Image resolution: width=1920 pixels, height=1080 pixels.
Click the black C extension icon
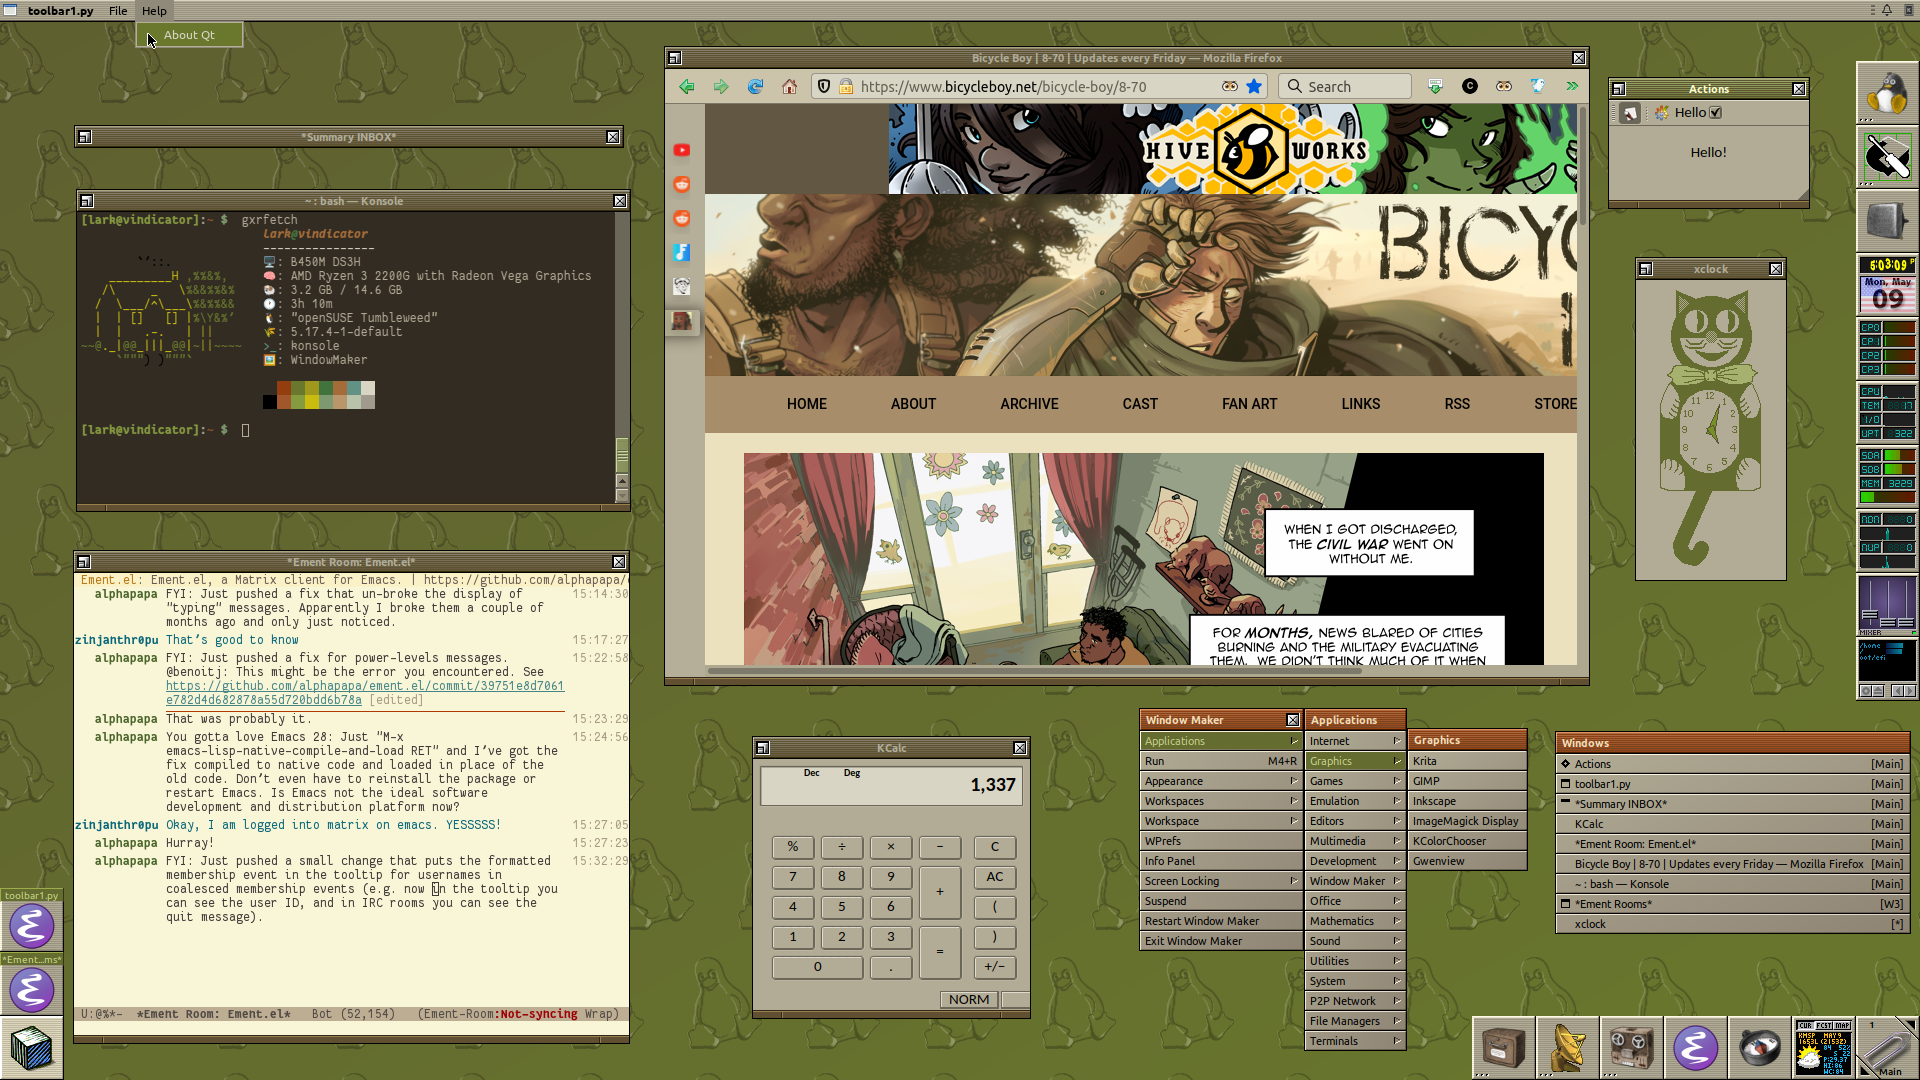(1469, 87)
